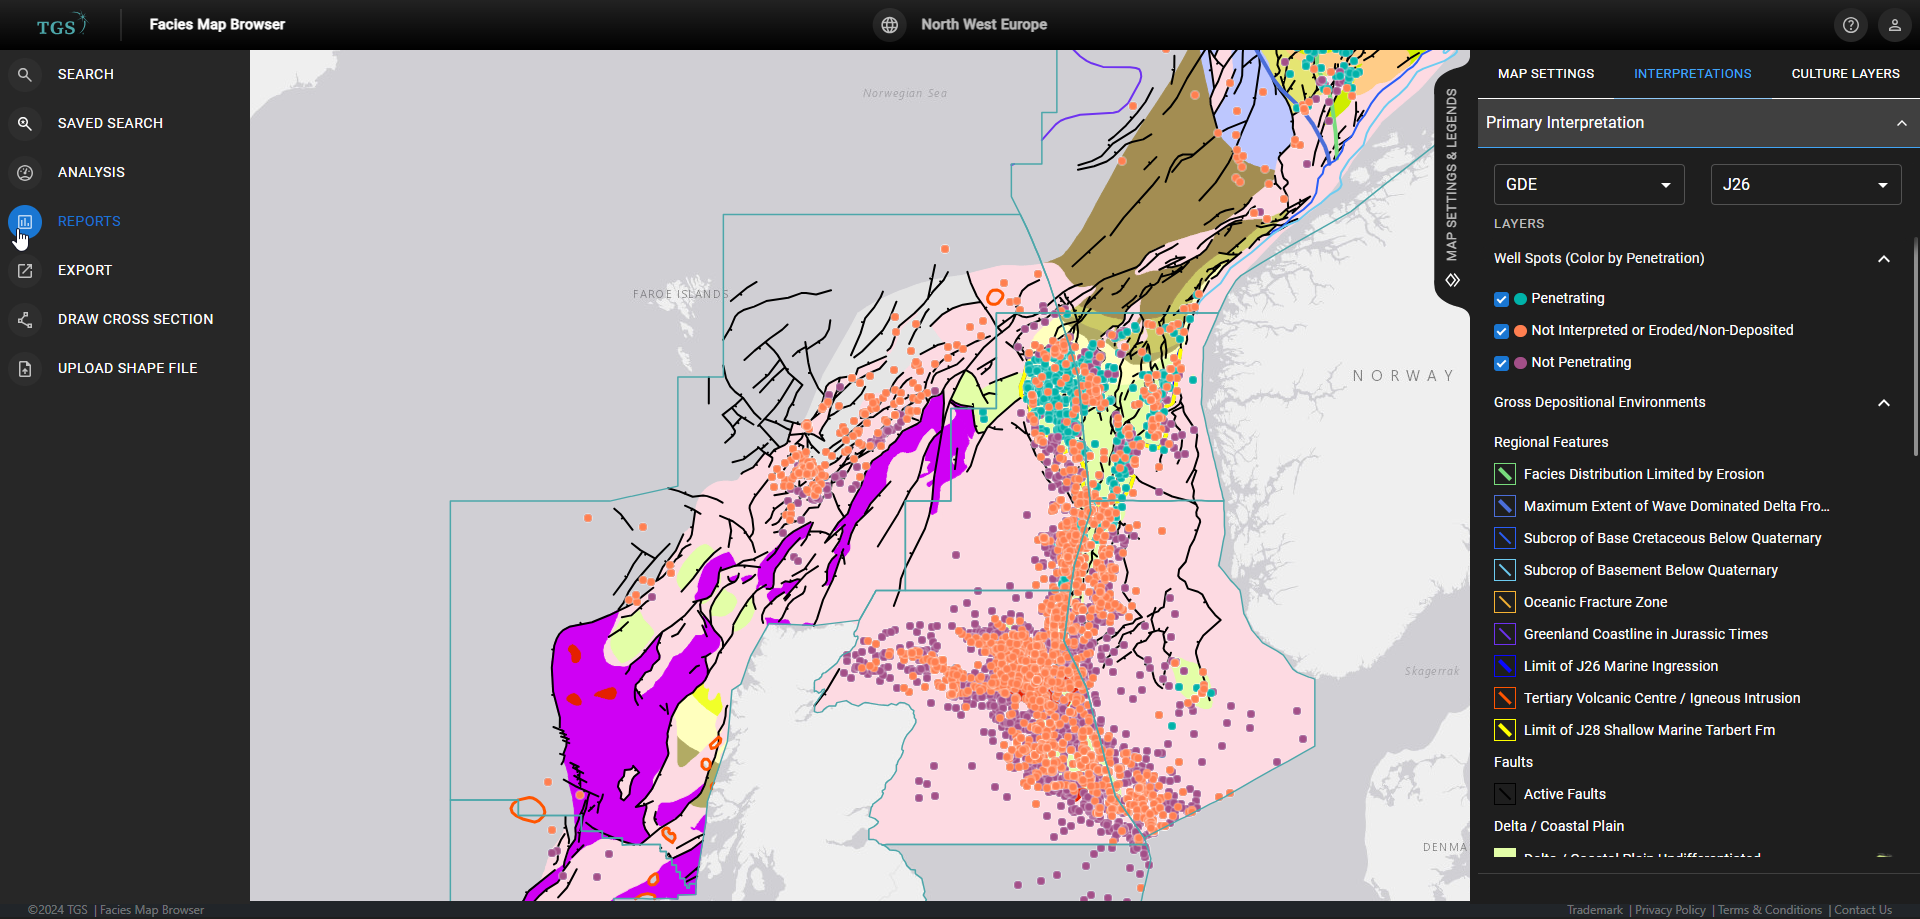Uncheck the Penetrating well spots checkbox

[x=1501, y=299]
